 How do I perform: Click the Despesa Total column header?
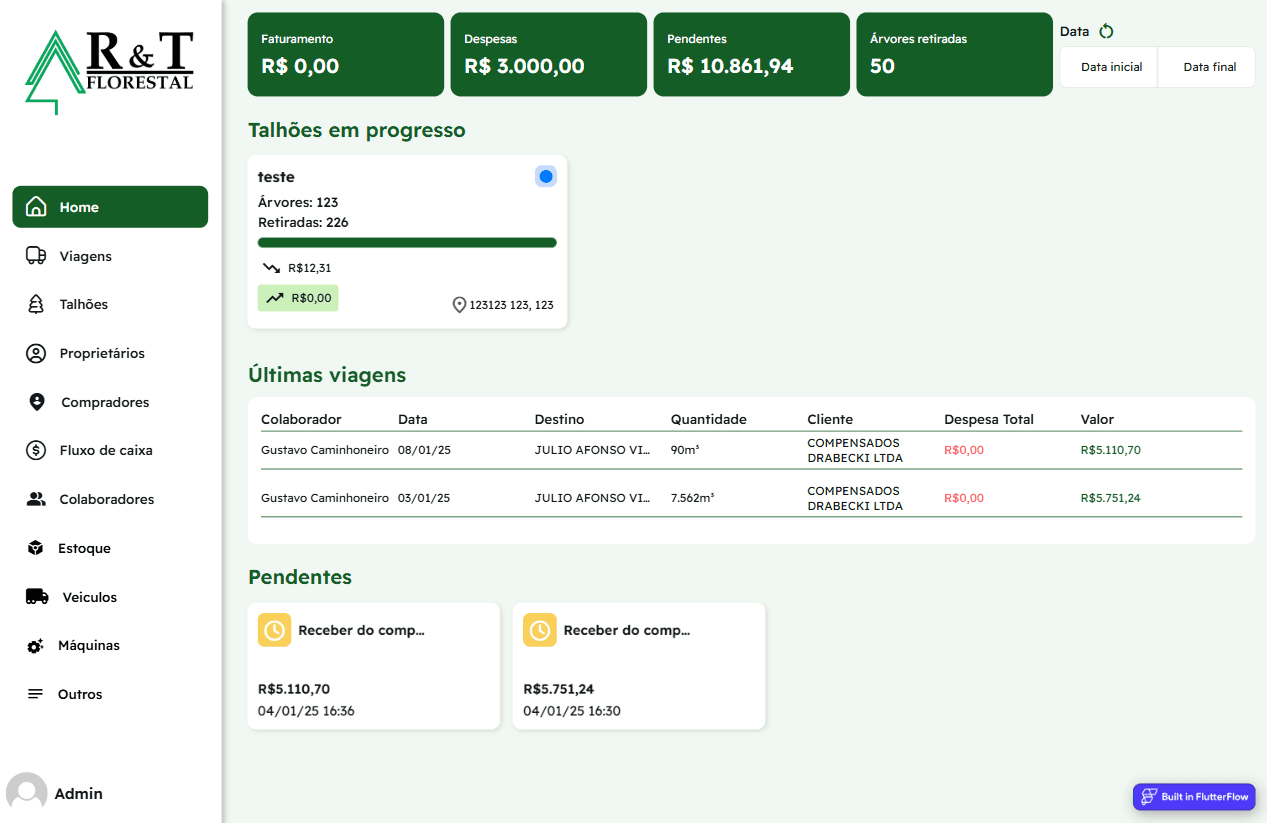pos(989,419)
